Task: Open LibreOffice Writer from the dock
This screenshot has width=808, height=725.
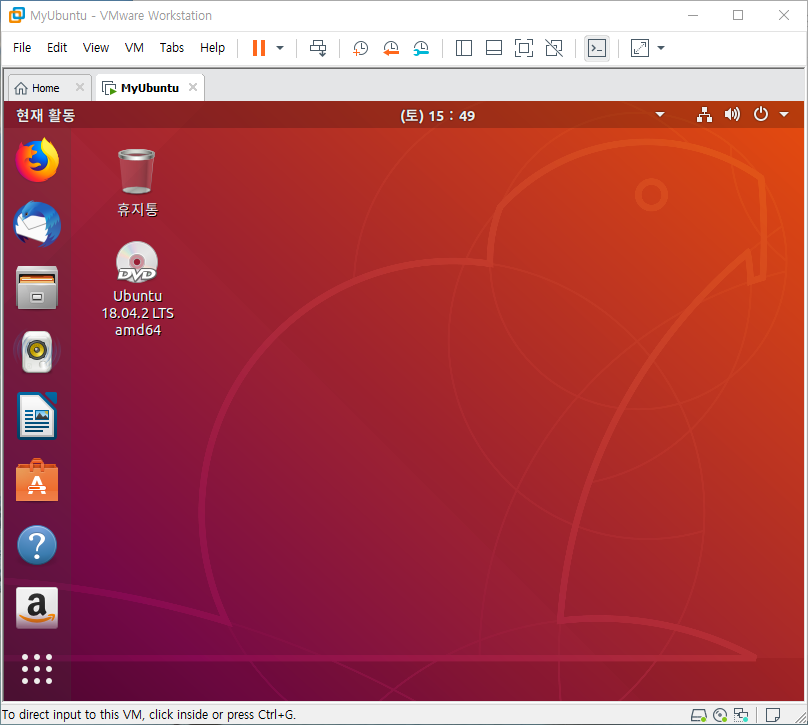Action: point(37,416)
